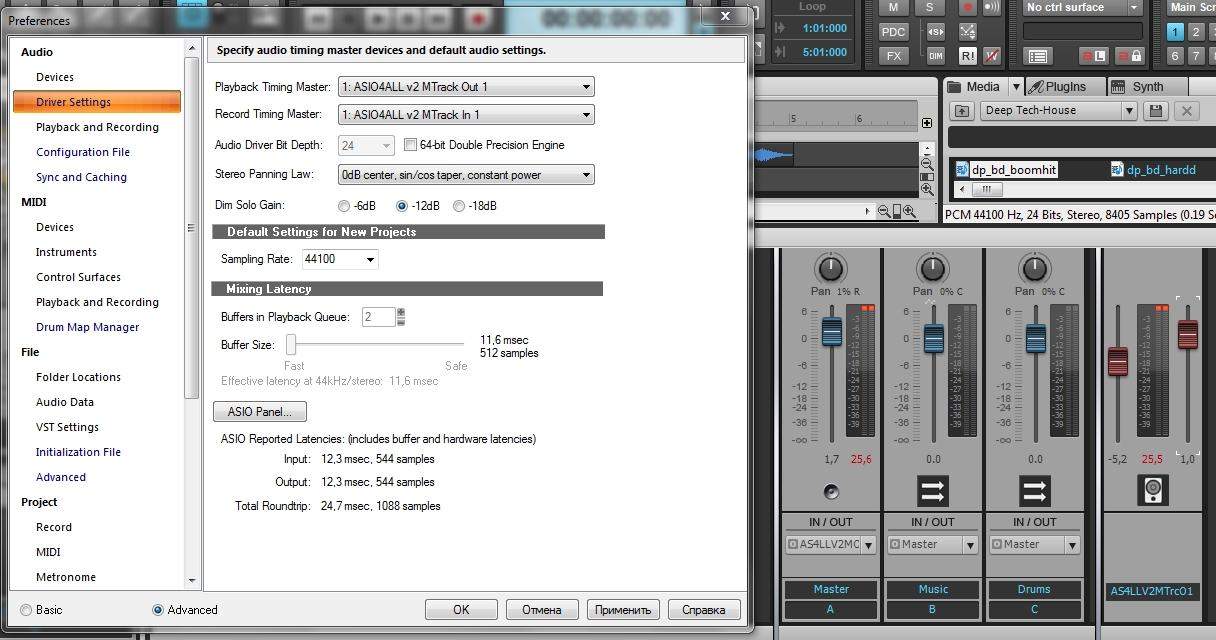The height and width of the screenshot is (640, 1216).
Task: Open the control surface list icon
Action: pyautogui.click(x=1037, y=56)
